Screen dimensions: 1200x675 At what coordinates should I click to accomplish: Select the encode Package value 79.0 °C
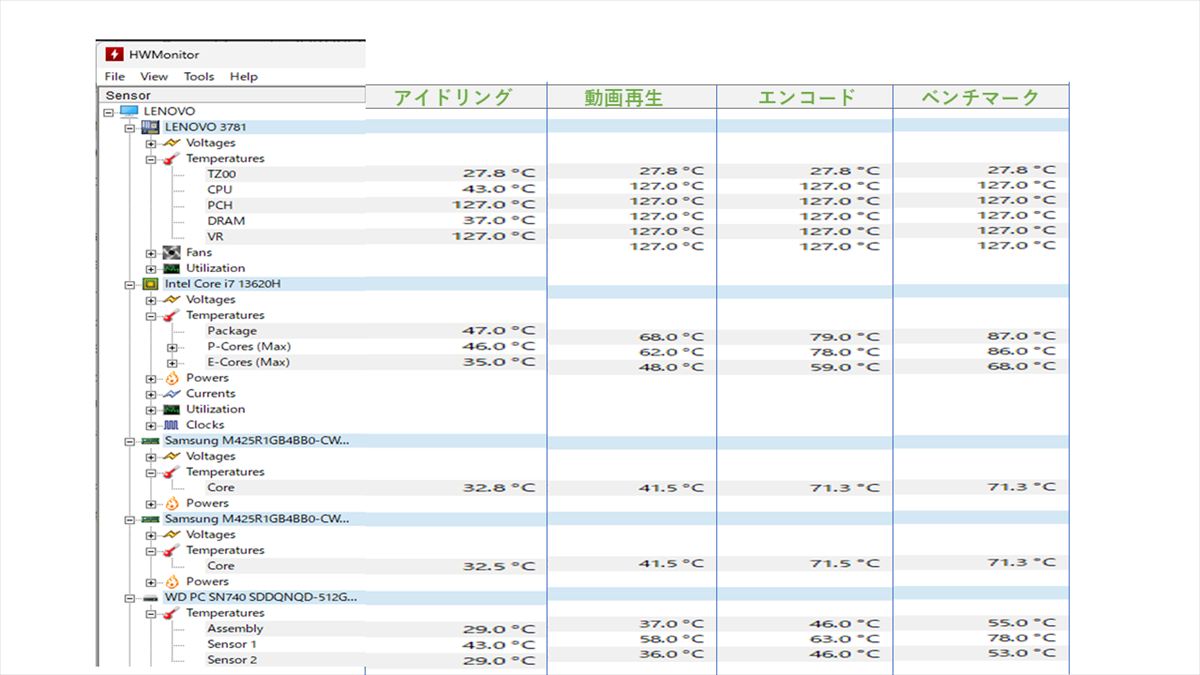[x=845, y=337]
